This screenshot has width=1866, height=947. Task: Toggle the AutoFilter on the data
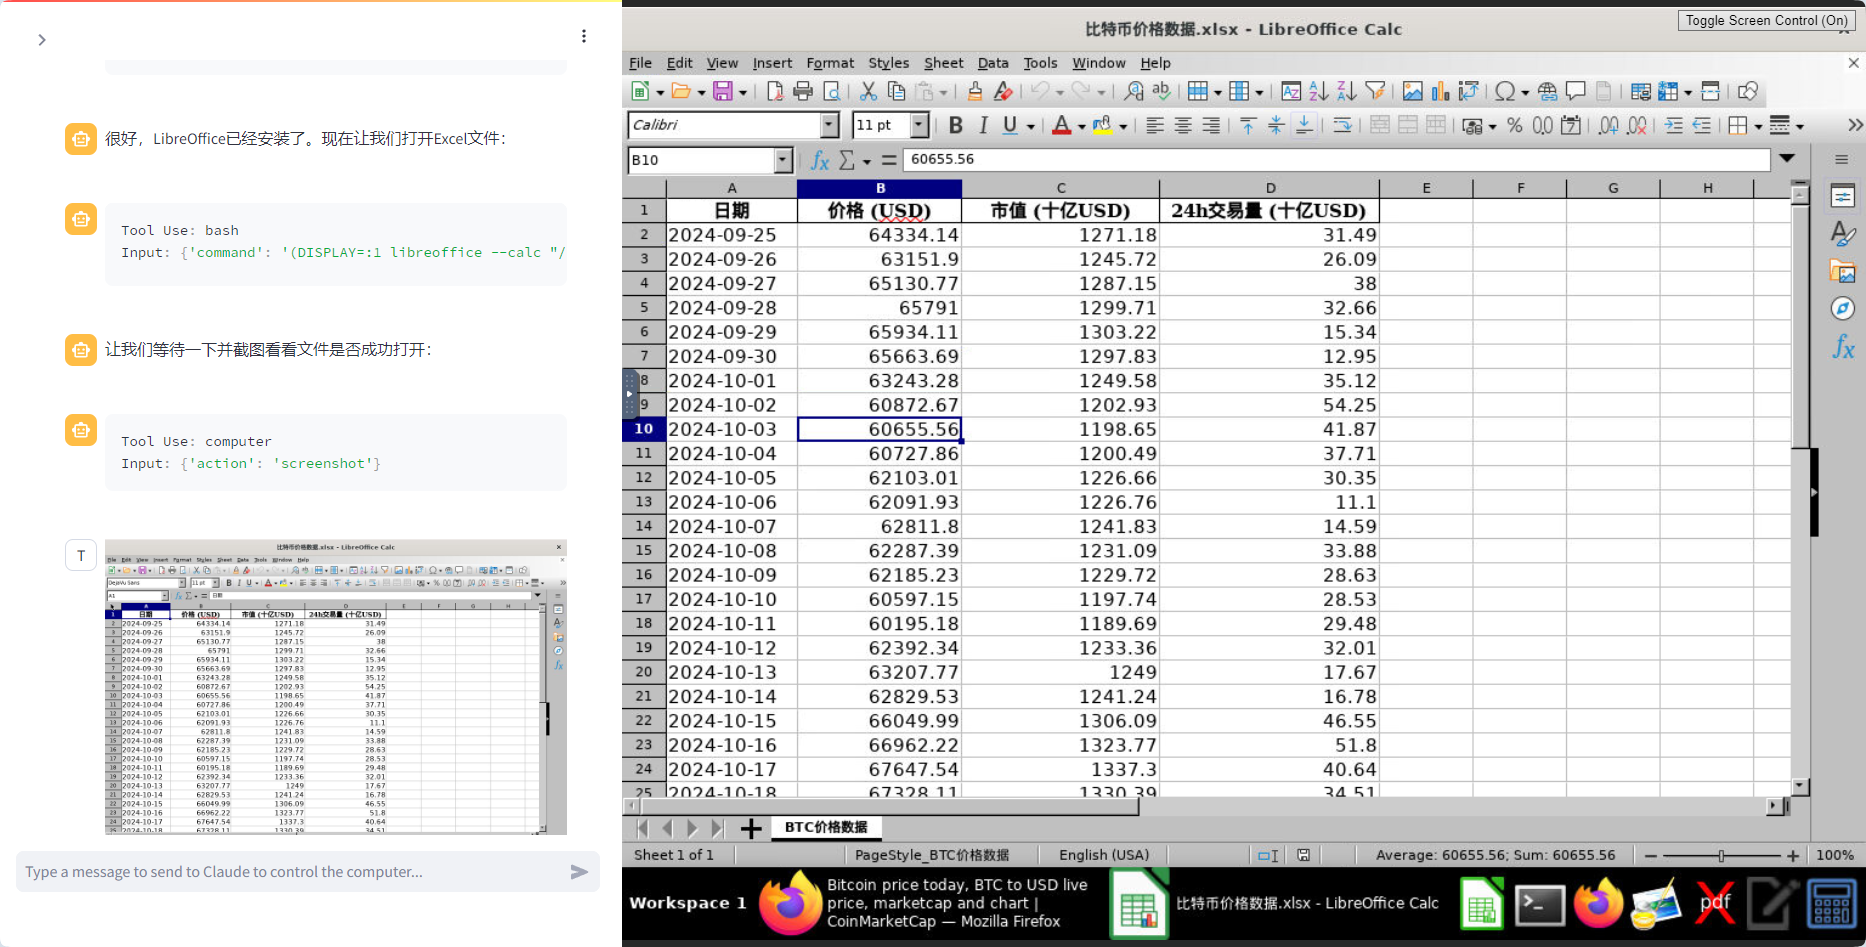[x=1375, y=92]
